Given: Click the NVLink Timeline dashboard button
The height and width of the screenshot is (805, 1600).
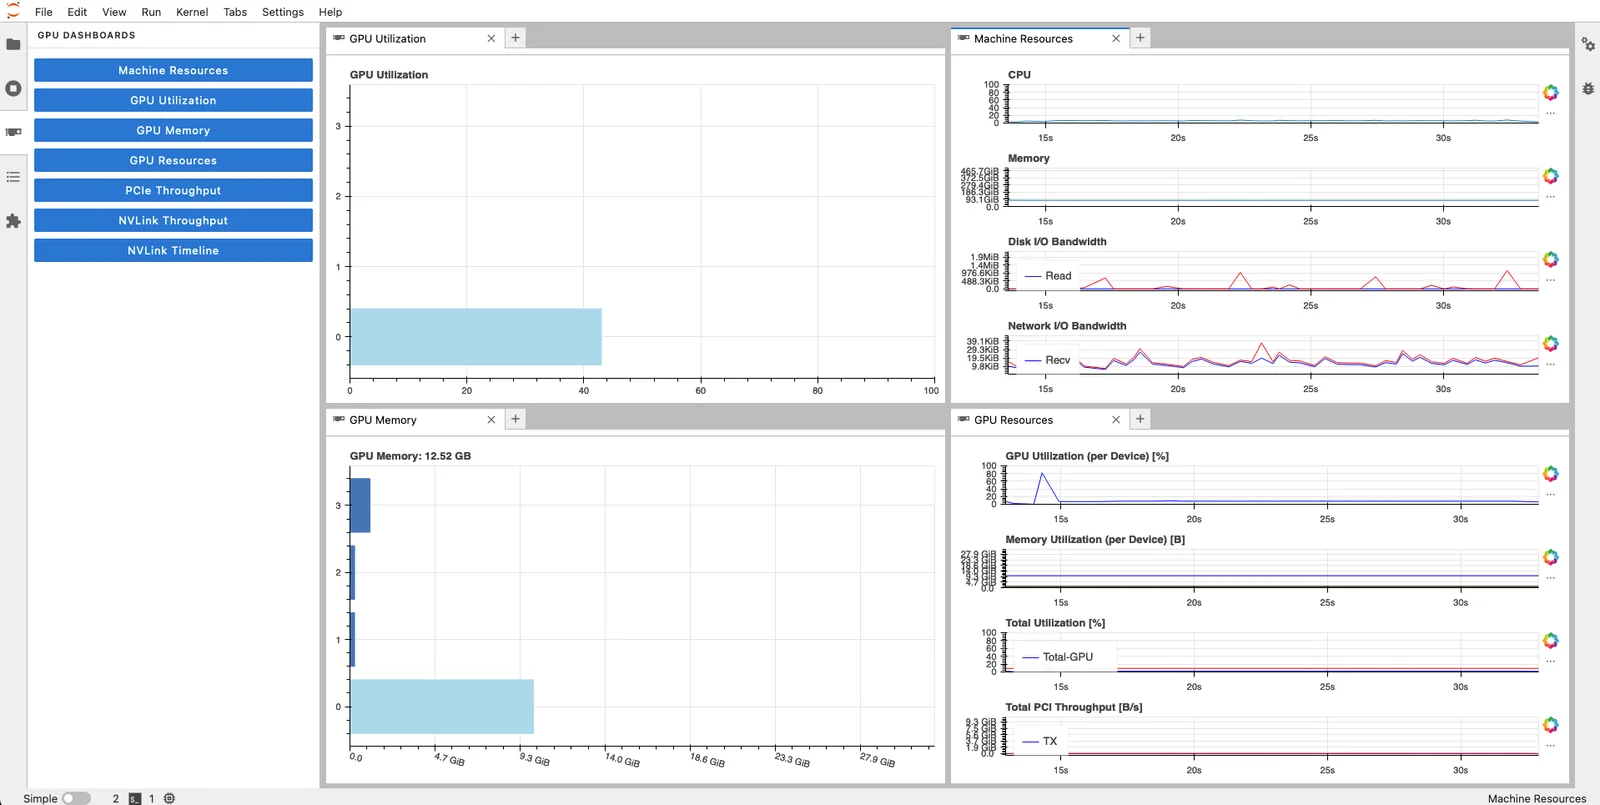Looking at the screenshot, I should click(173, 250).
